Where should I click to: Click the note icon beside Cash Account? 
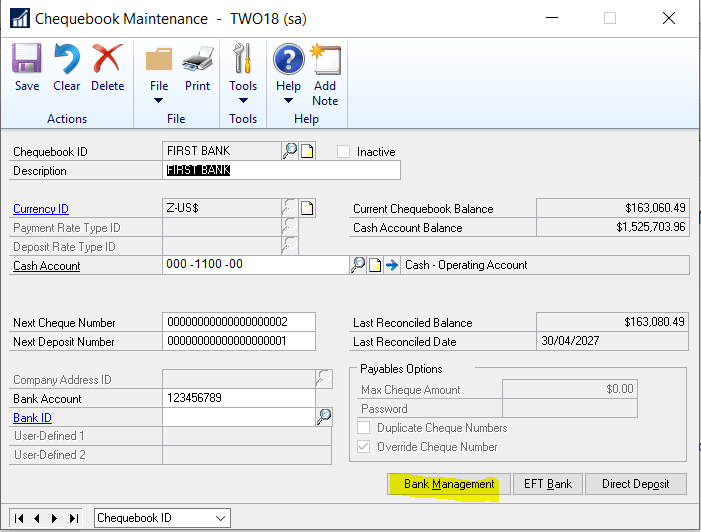click(x=375, y=266)
